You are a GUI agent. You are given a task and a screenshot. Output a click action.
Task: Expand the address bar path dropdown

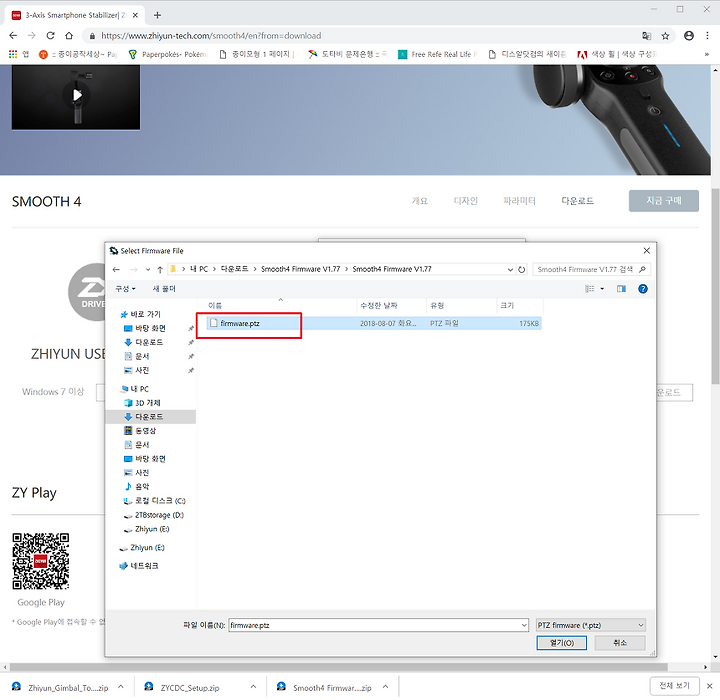click(510, 270)
